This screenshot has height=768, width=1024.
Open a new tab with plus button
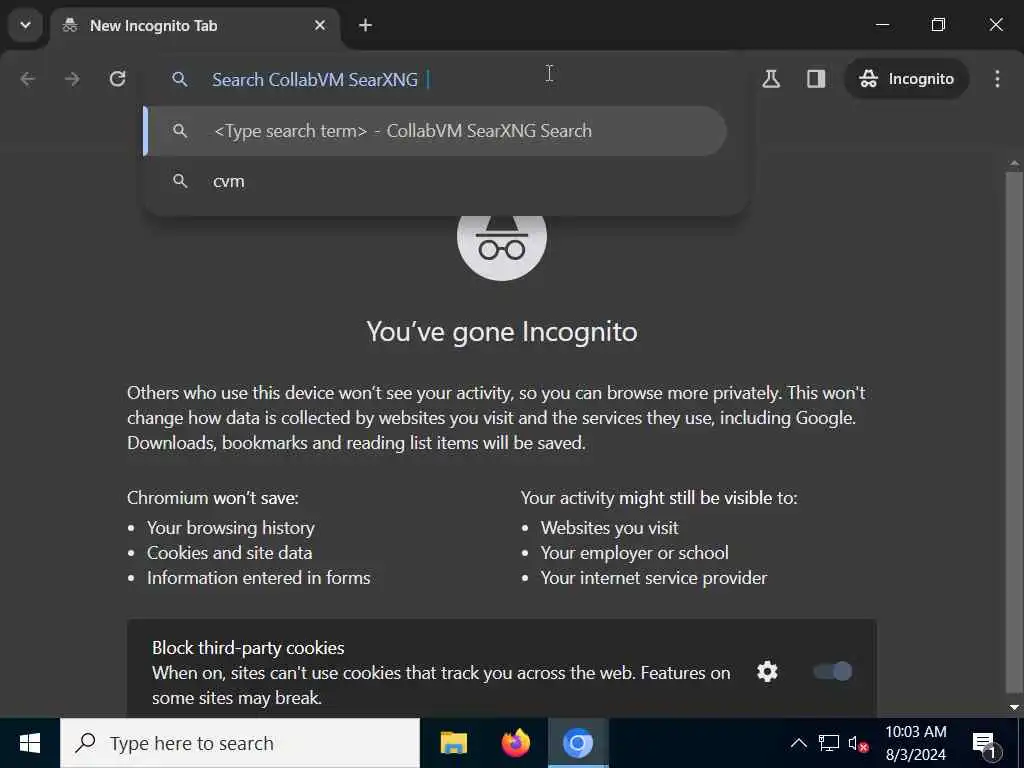366,25
